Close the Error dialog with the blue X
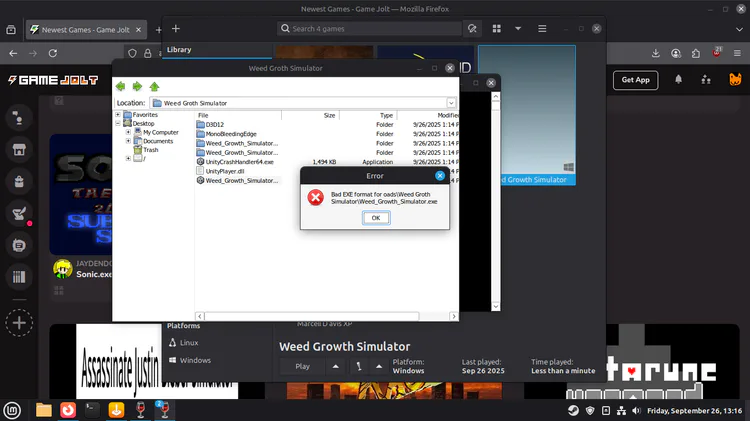 pos(440,176)
